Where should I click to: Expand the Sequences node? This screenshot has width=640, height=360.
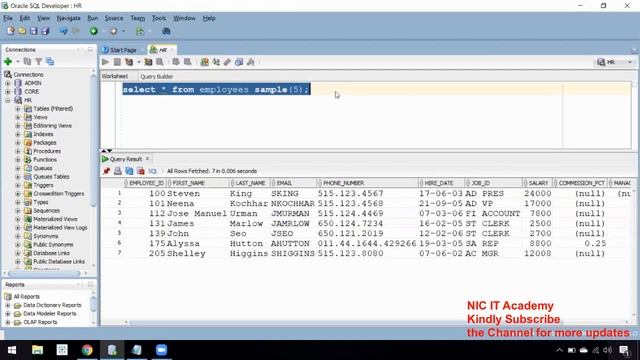[x=18, y=211]
